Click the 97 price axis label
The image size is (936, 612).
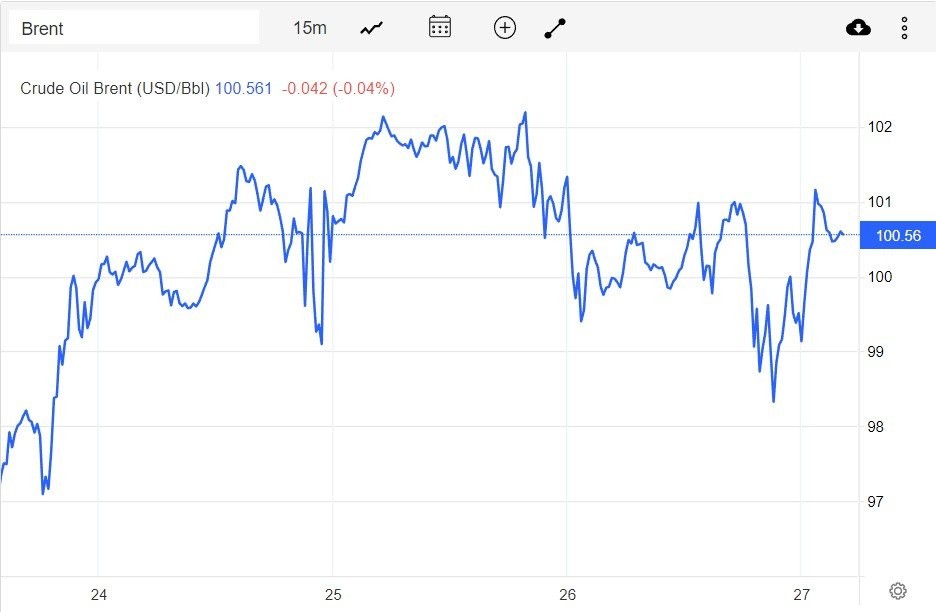(x=877, y=501)
